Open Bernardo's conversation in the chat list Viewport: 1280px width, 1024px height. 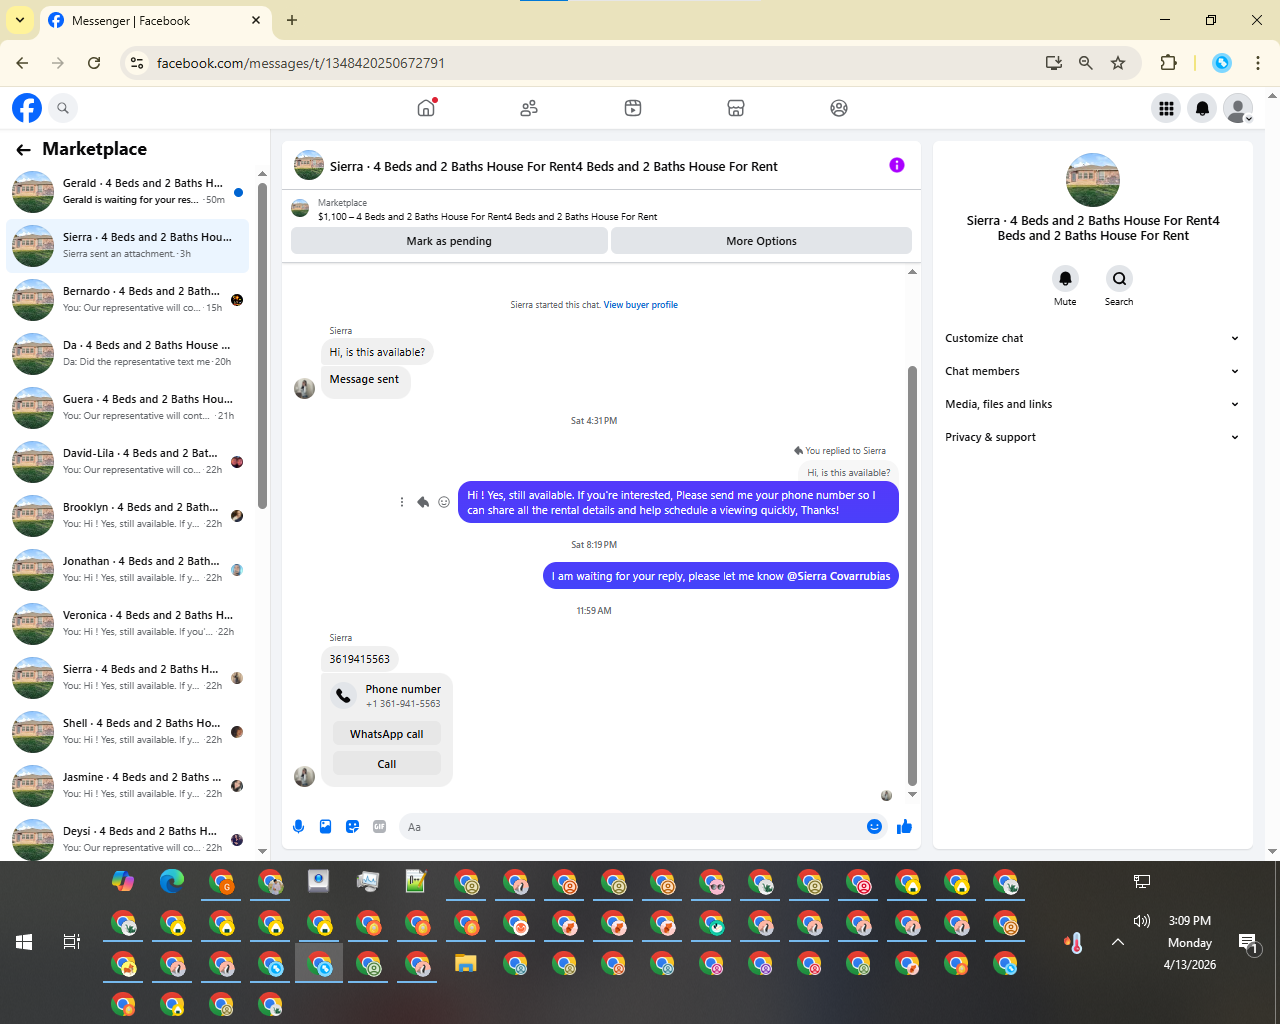(x=128, y=300)
